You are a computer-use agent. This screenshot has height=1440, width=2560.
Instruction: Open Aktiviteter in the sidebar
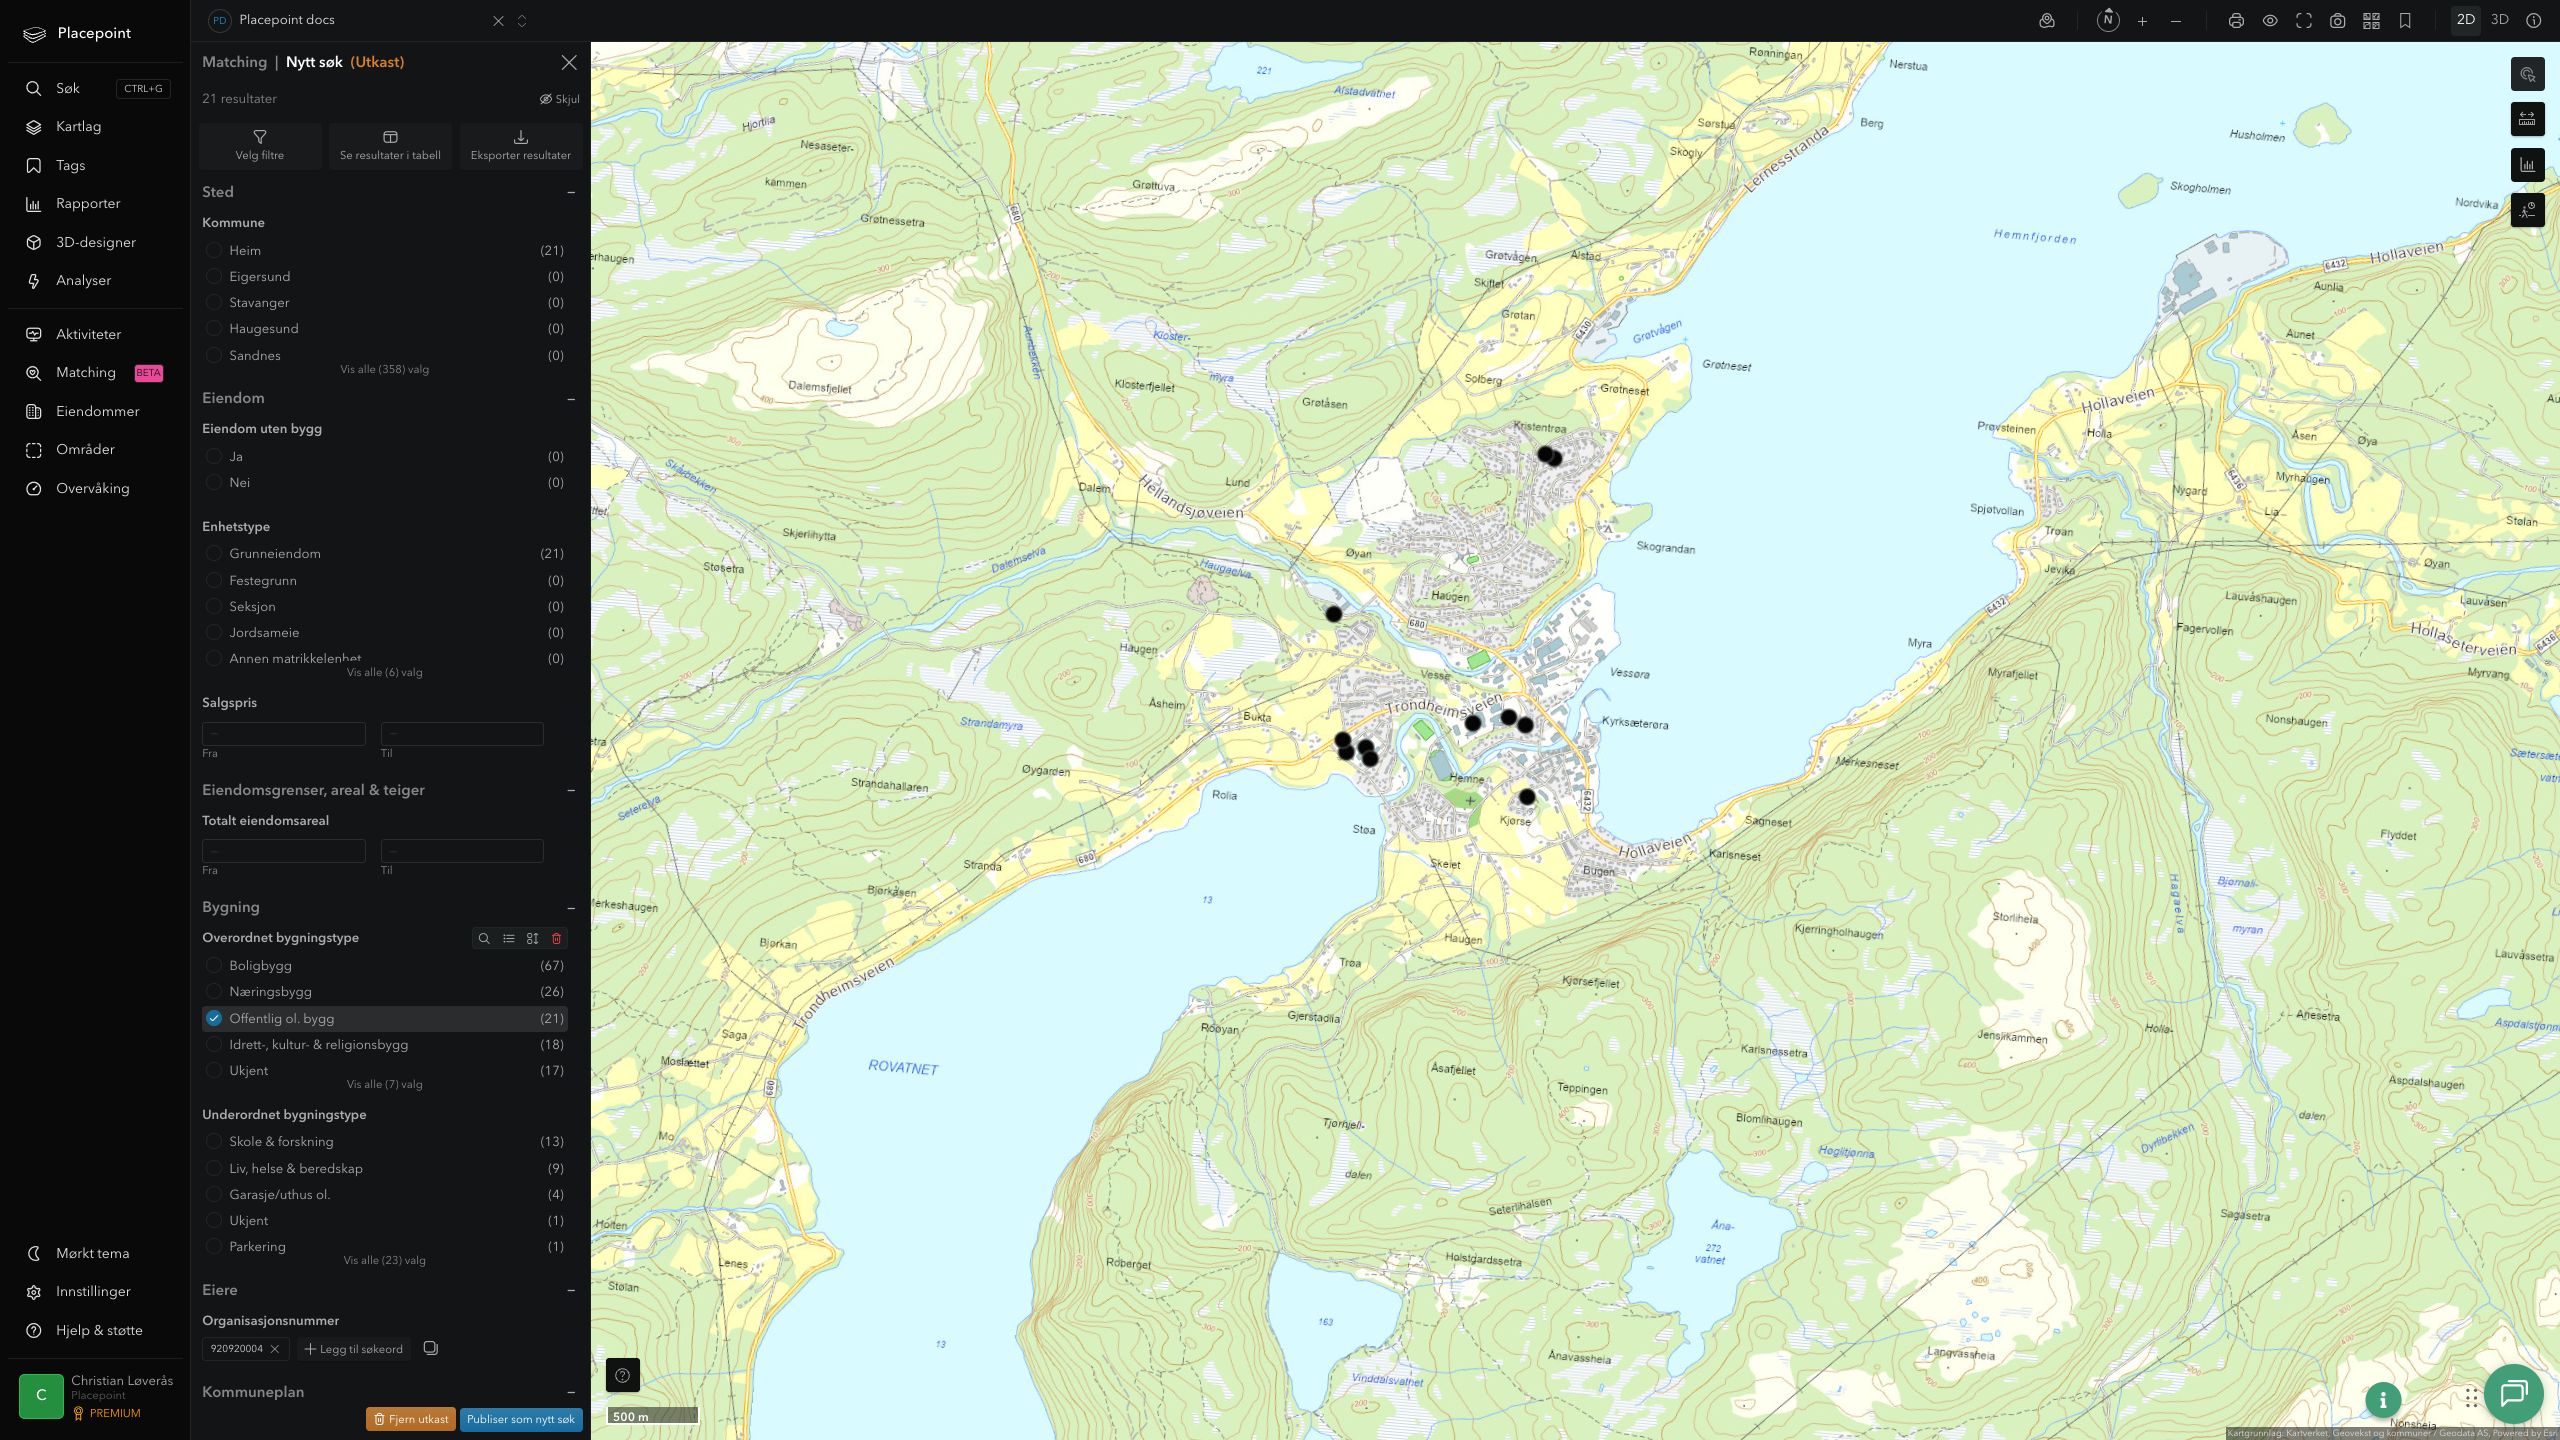click(x=88, y=334)
